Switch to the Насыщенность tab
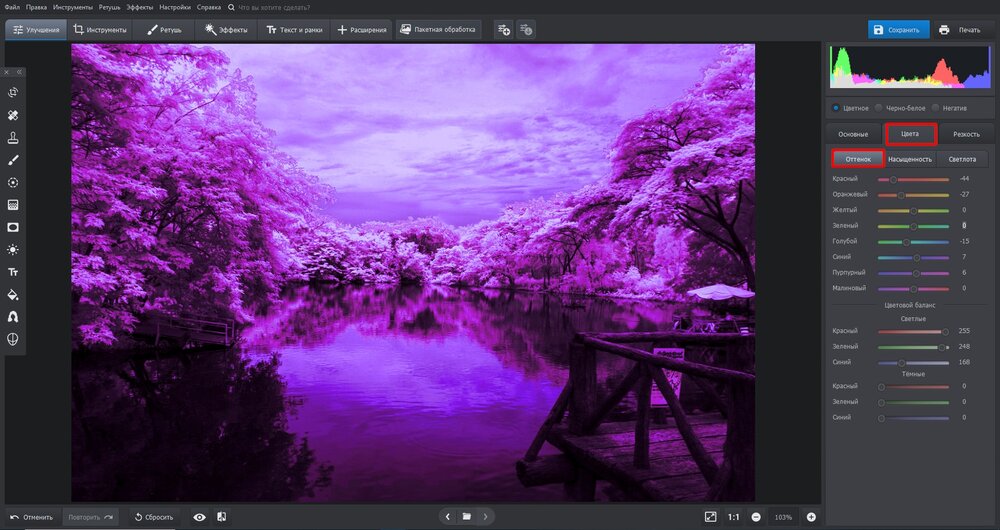The image size is (1000, 530). pyautogui.click(x=911, y=159)
